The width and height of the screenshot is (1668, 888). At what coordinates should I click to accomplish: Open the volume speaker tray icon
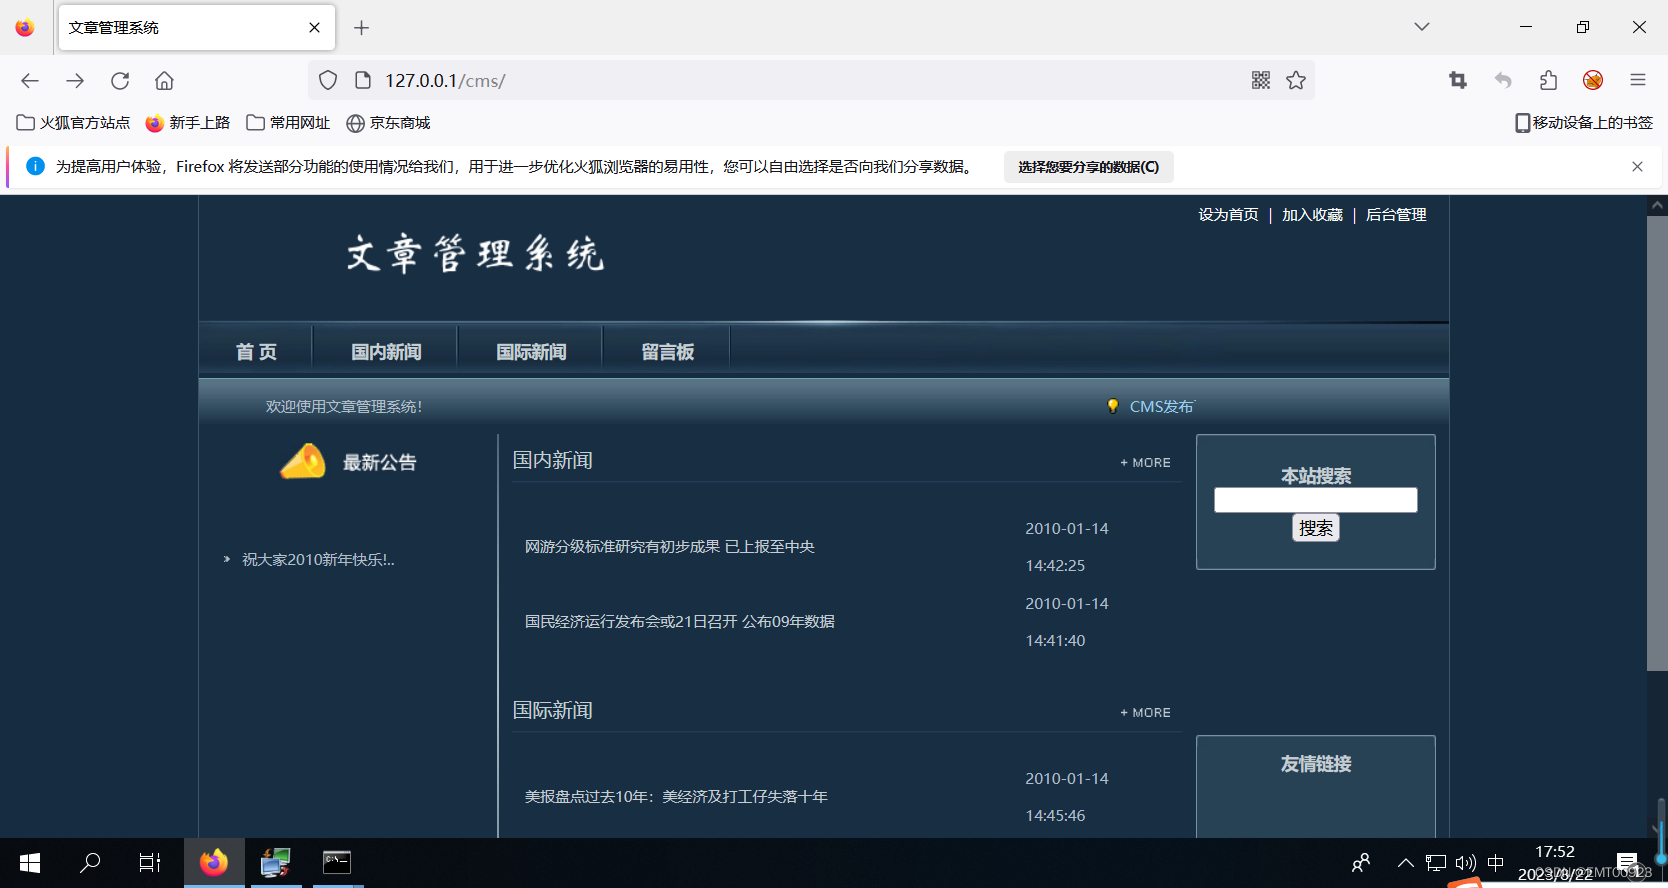[x=1466, y=863]
